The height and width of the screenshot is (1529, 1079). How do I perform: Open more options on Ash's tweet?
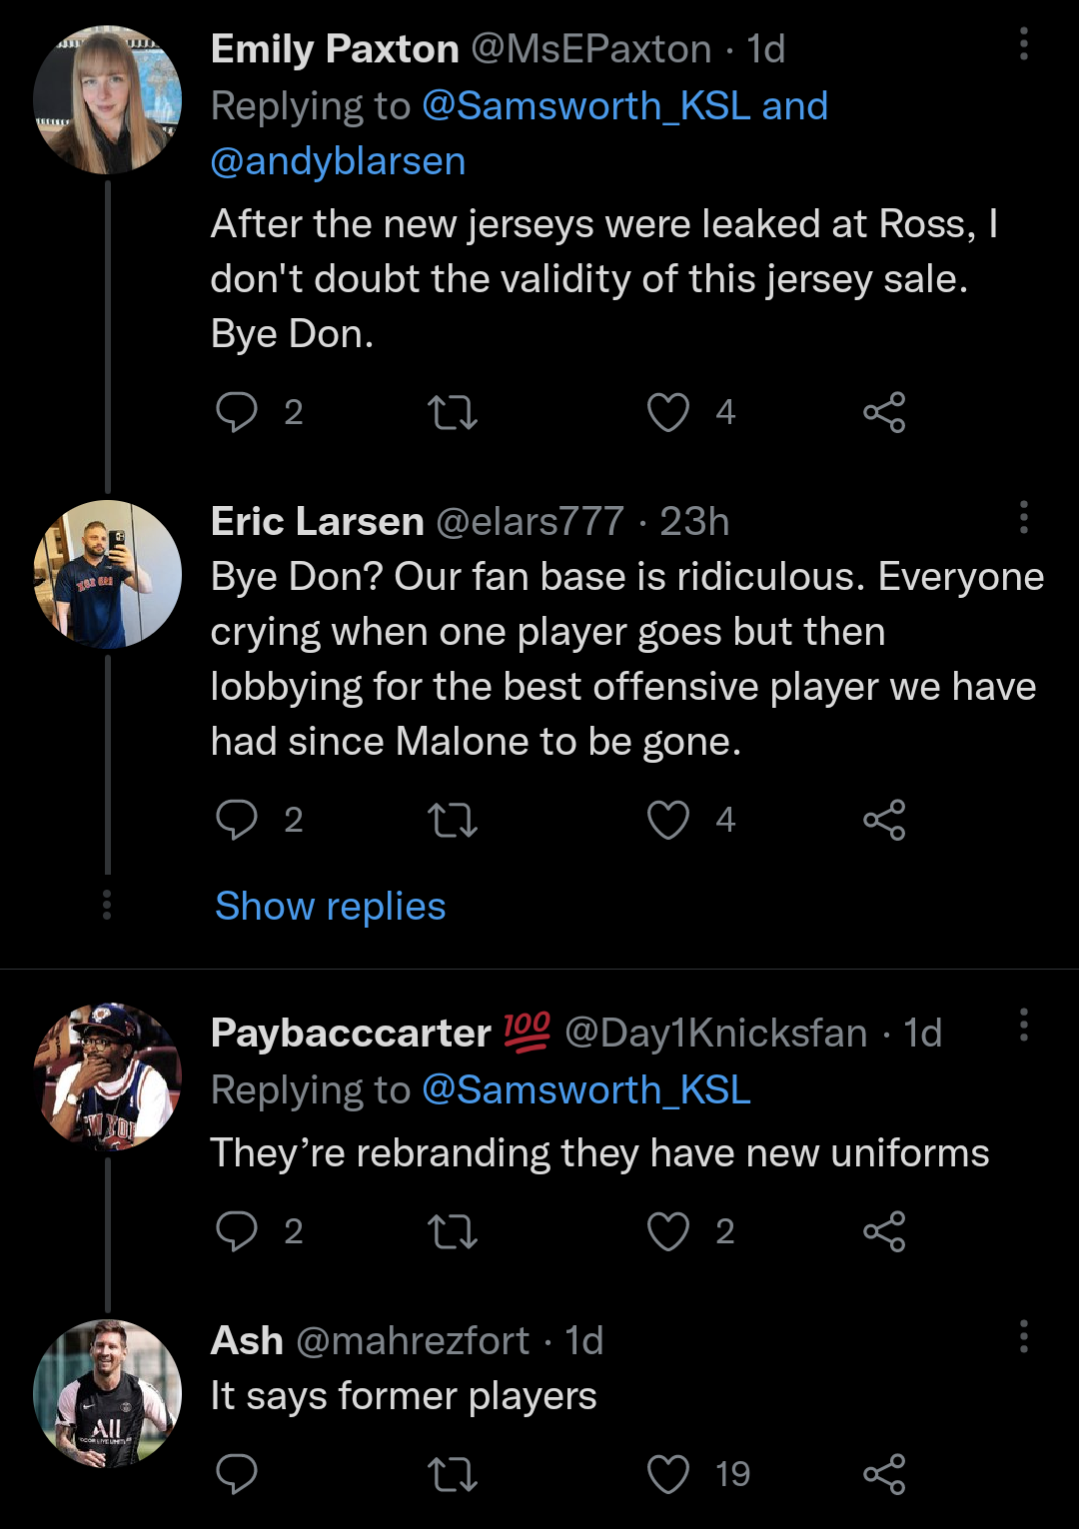click(x=1023, y=1336)
